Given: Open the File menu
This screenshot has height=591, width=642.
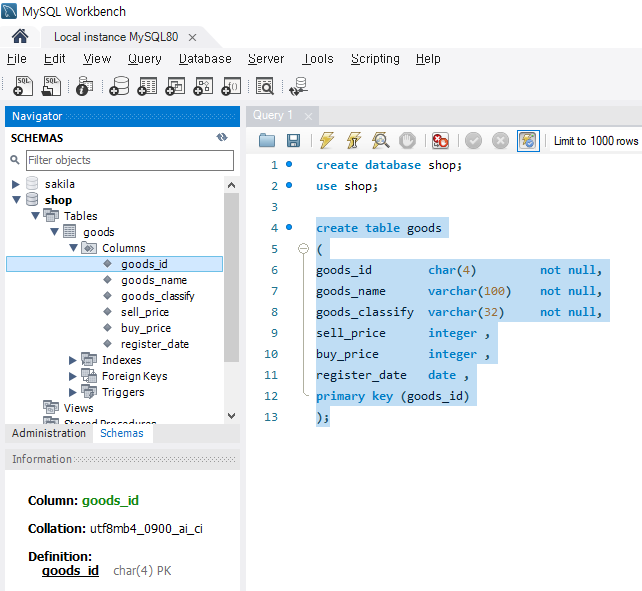Looking at the screenshot, I should pos(17,59).
